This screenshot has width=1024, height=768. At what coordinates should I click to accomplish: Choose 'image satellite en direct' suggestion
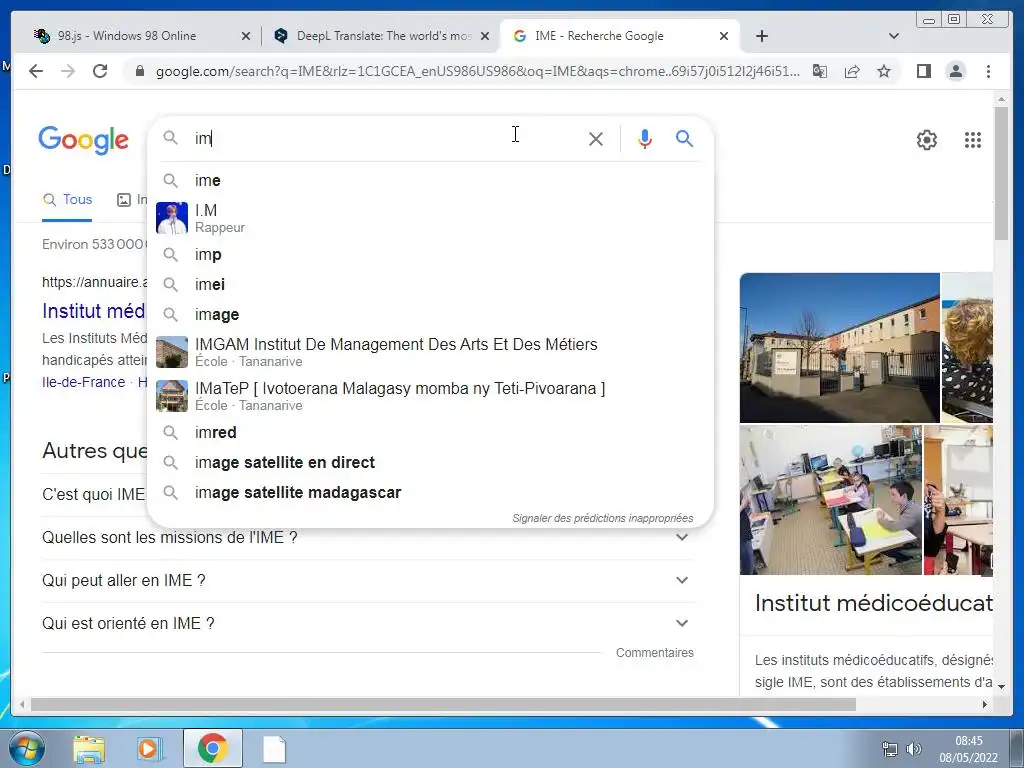(430, 462)
